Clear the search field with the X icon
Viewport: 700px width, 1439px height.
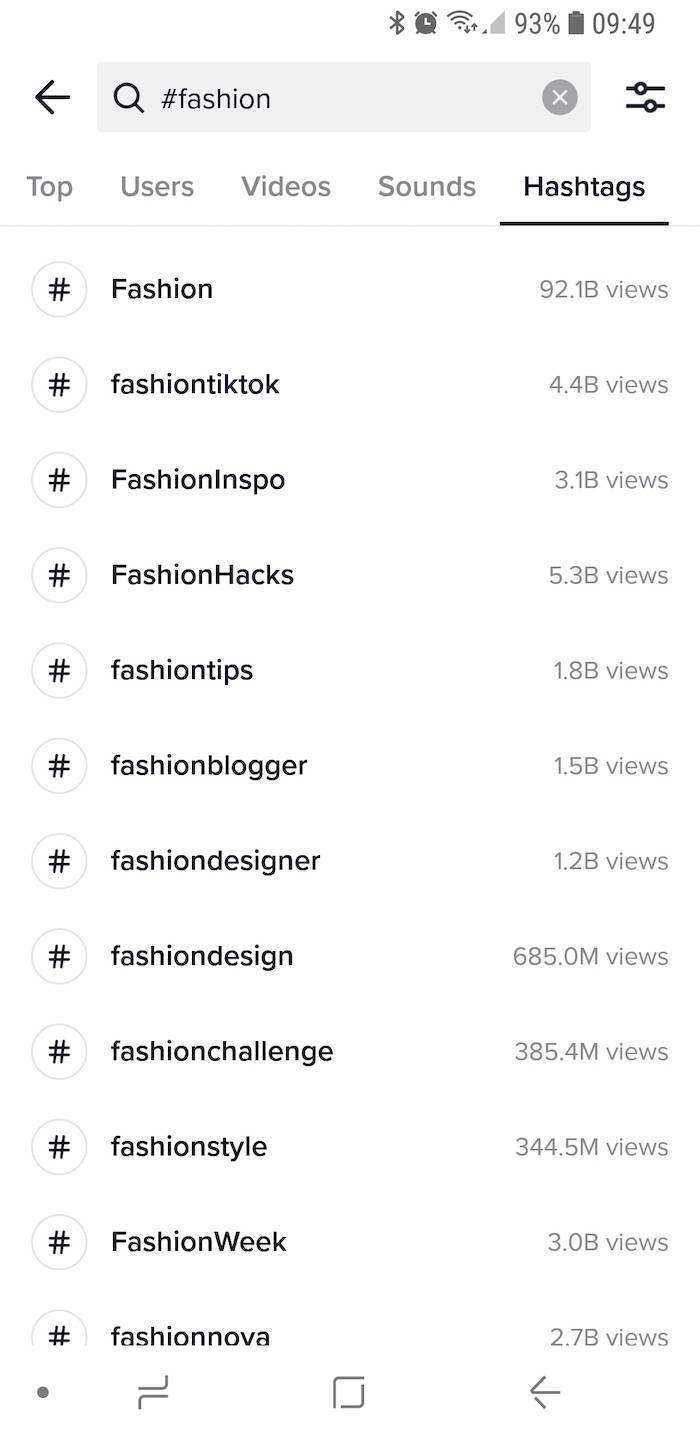[x=560, y=97]
